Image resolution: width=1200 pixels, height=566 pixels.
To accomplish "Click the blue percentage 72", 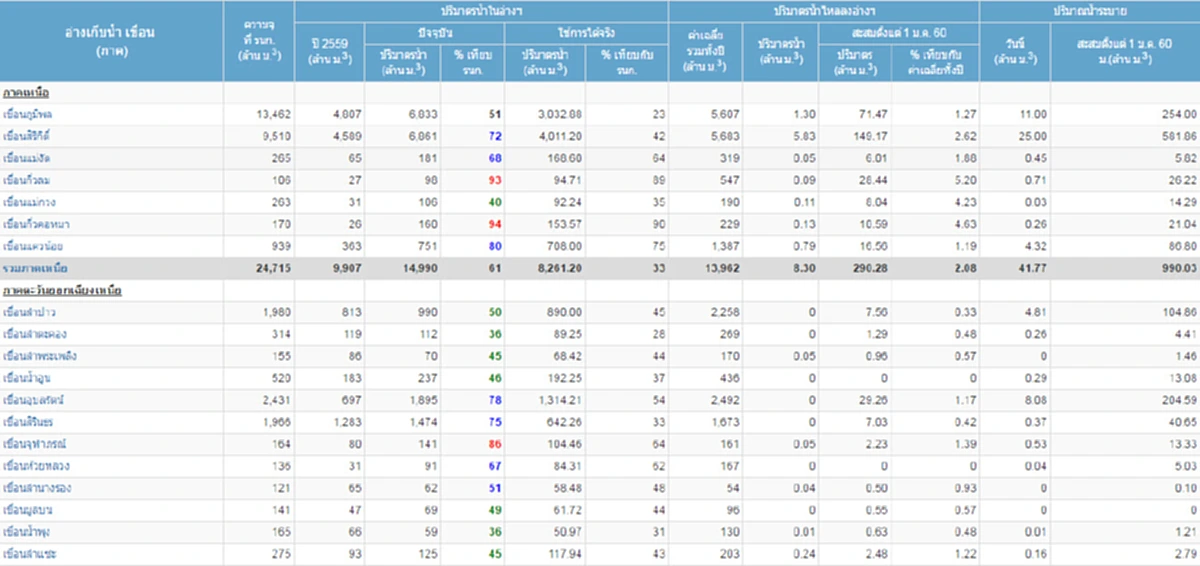I will pos(496,136).
